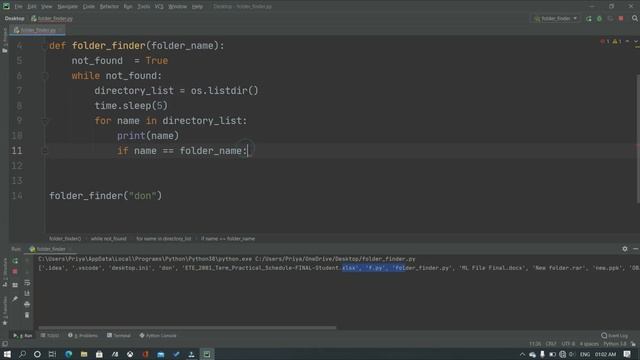Screen dimensions: 640x360
Task: Open the Run tool window tab at bottom
Action: (23, 336)
